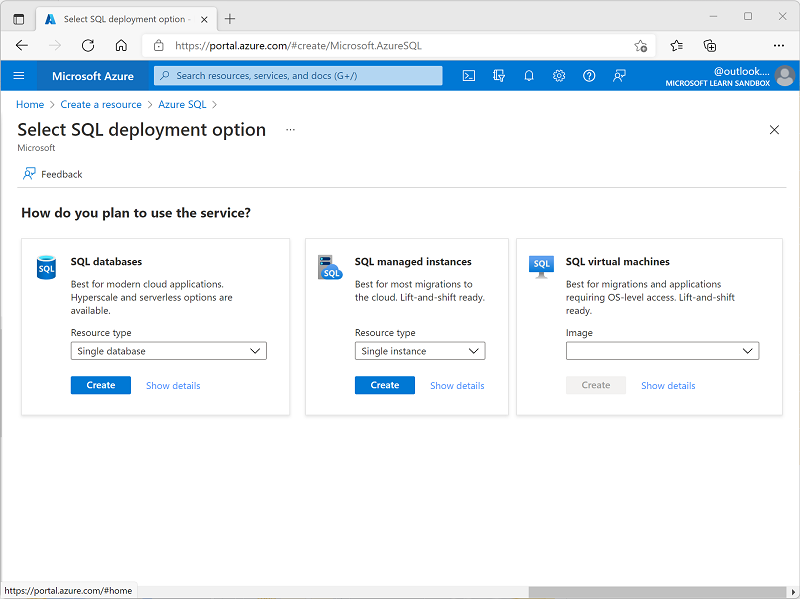
Task: Click the SQL managed instances icon
Action: [330, 267]
